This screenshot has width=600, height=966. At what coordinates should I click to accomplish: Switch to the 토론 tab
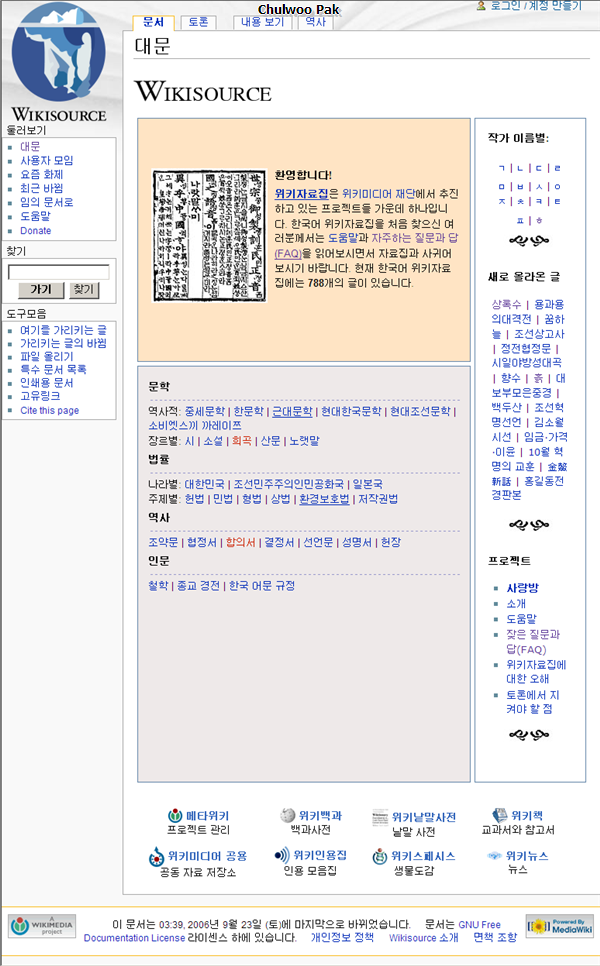click(x=198, y=22)
